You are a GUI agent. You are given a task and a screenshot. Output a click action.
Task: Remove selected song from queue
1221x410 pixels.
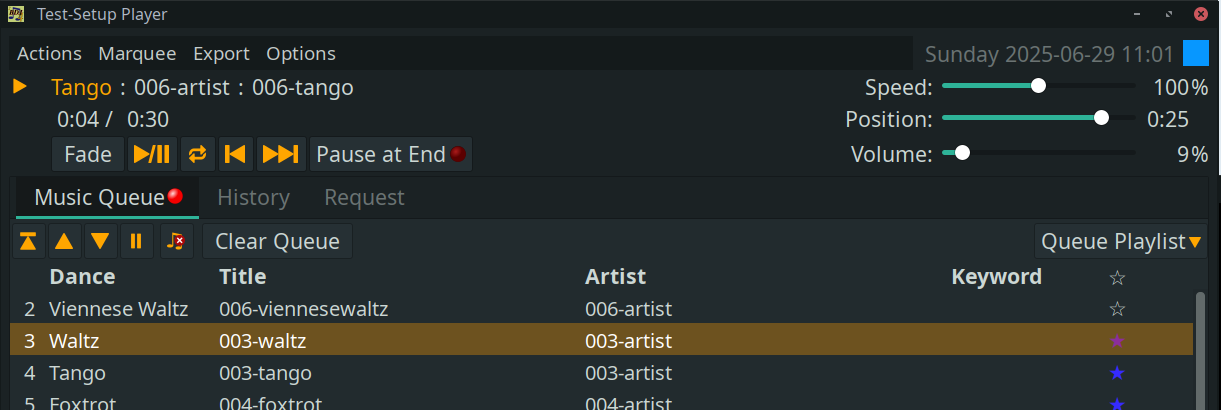[176, 241]
